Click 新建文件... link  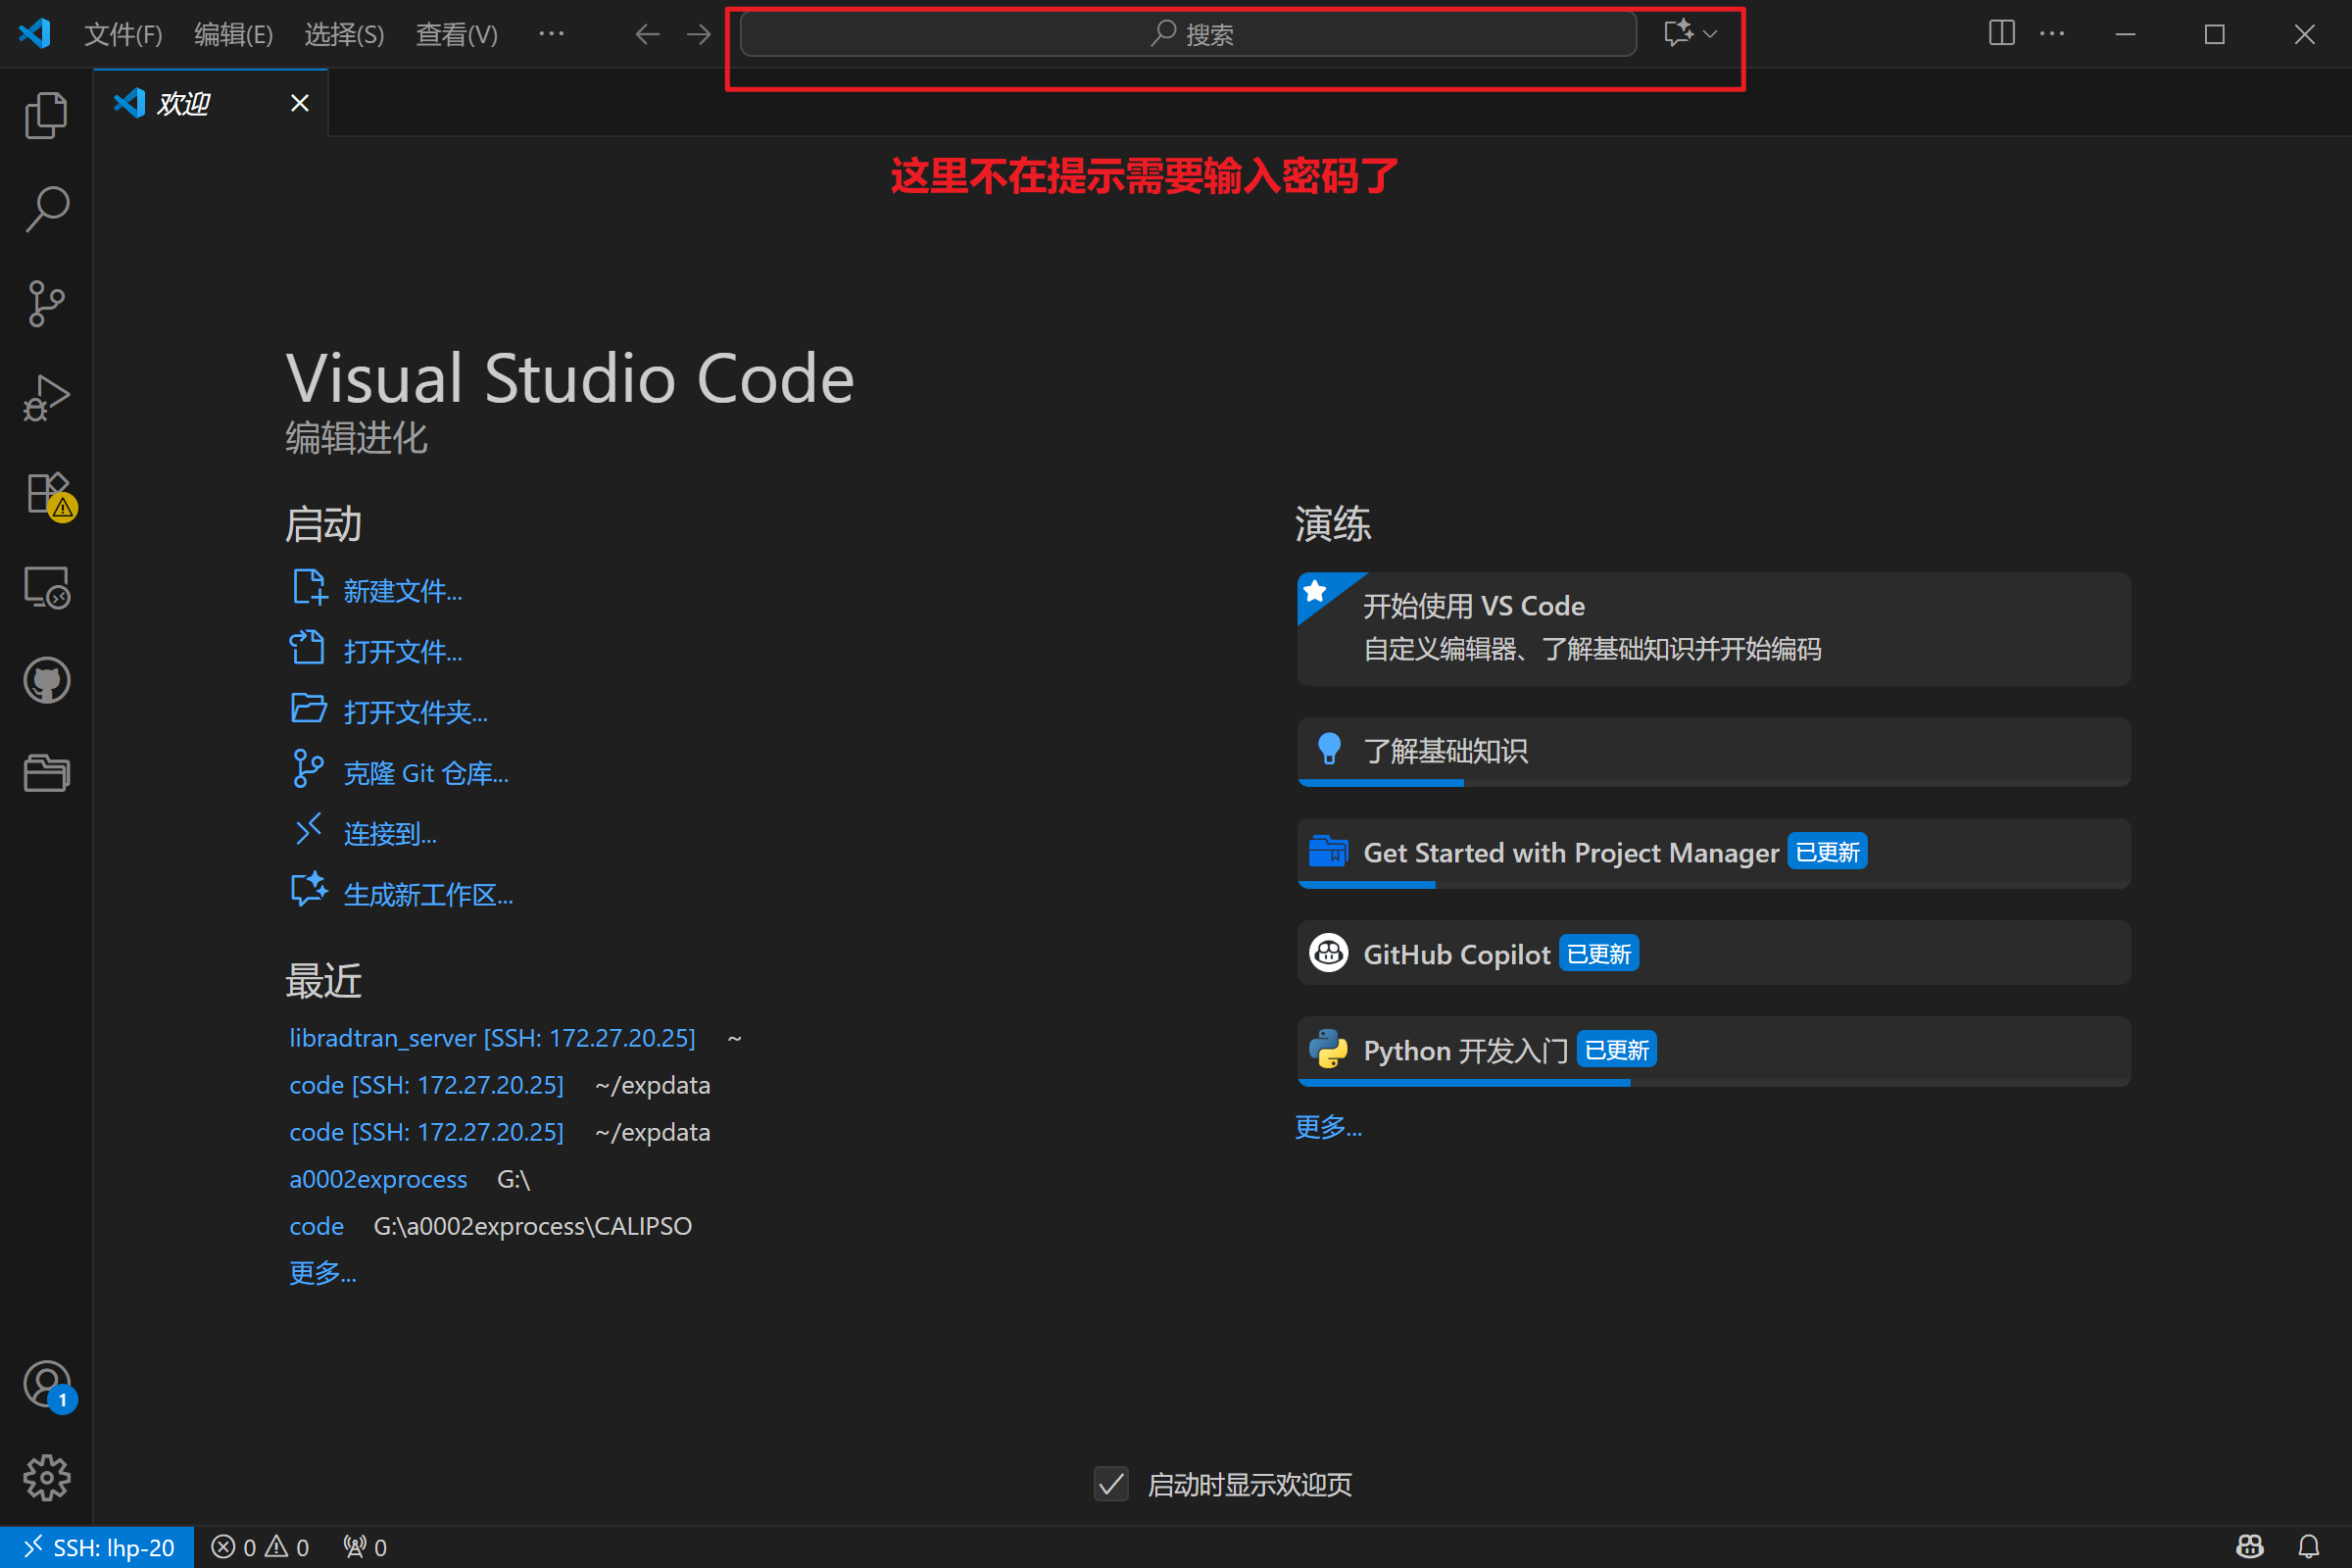pos(403,591)
